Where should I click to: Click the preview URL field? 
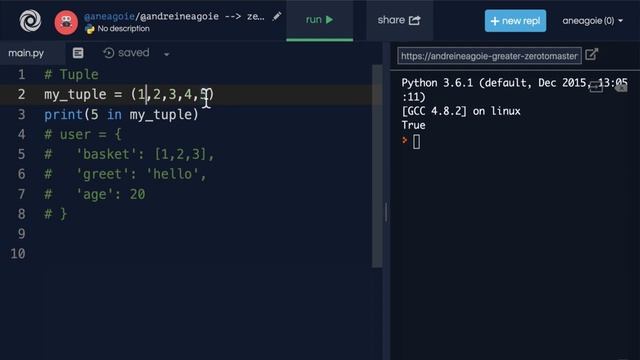pos(489,56)
